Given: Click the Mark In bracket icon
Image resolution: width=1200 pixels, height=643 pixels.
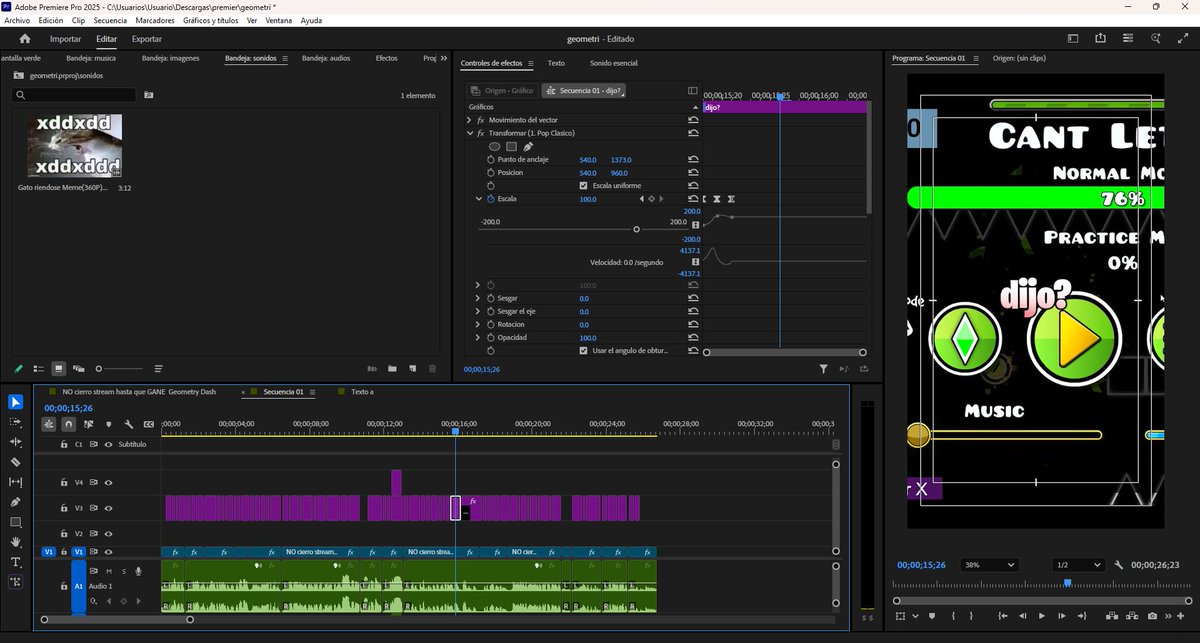Looking at the screenshot, I should pos(953,616).
